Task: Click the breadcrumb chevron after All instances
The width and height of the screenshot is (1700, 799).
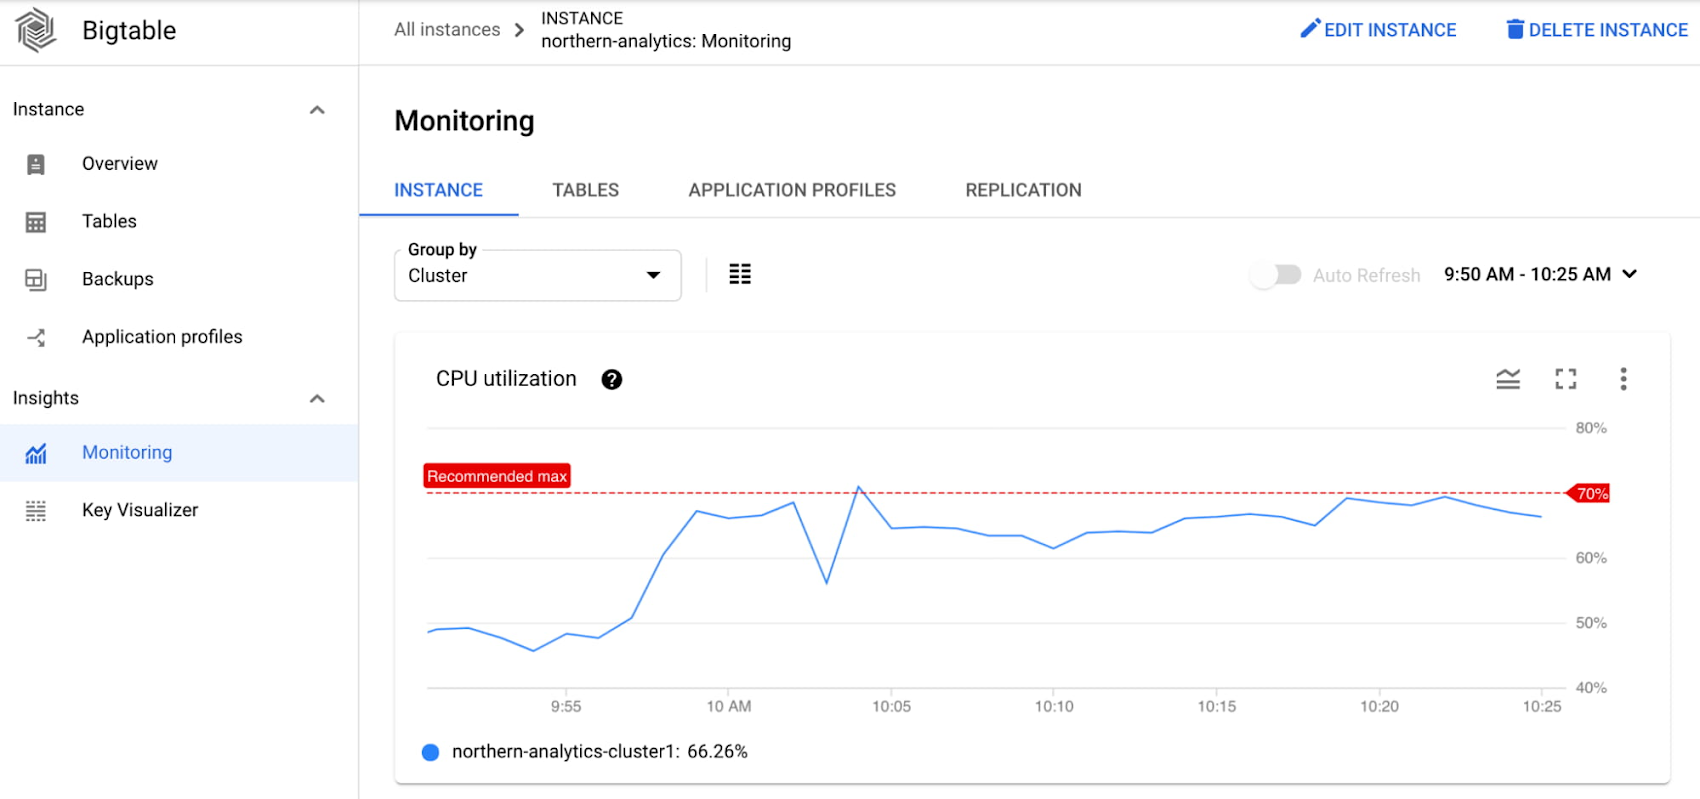Action: pyautogui.click(x=519, y=30)
